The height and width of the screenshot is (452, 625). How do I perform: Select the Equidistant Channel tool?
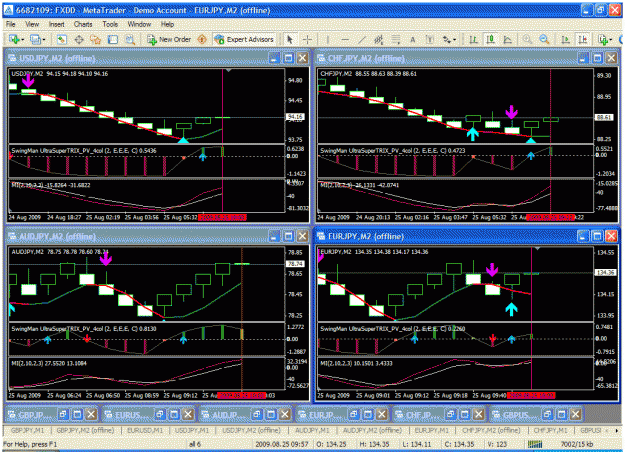point(378,39)
